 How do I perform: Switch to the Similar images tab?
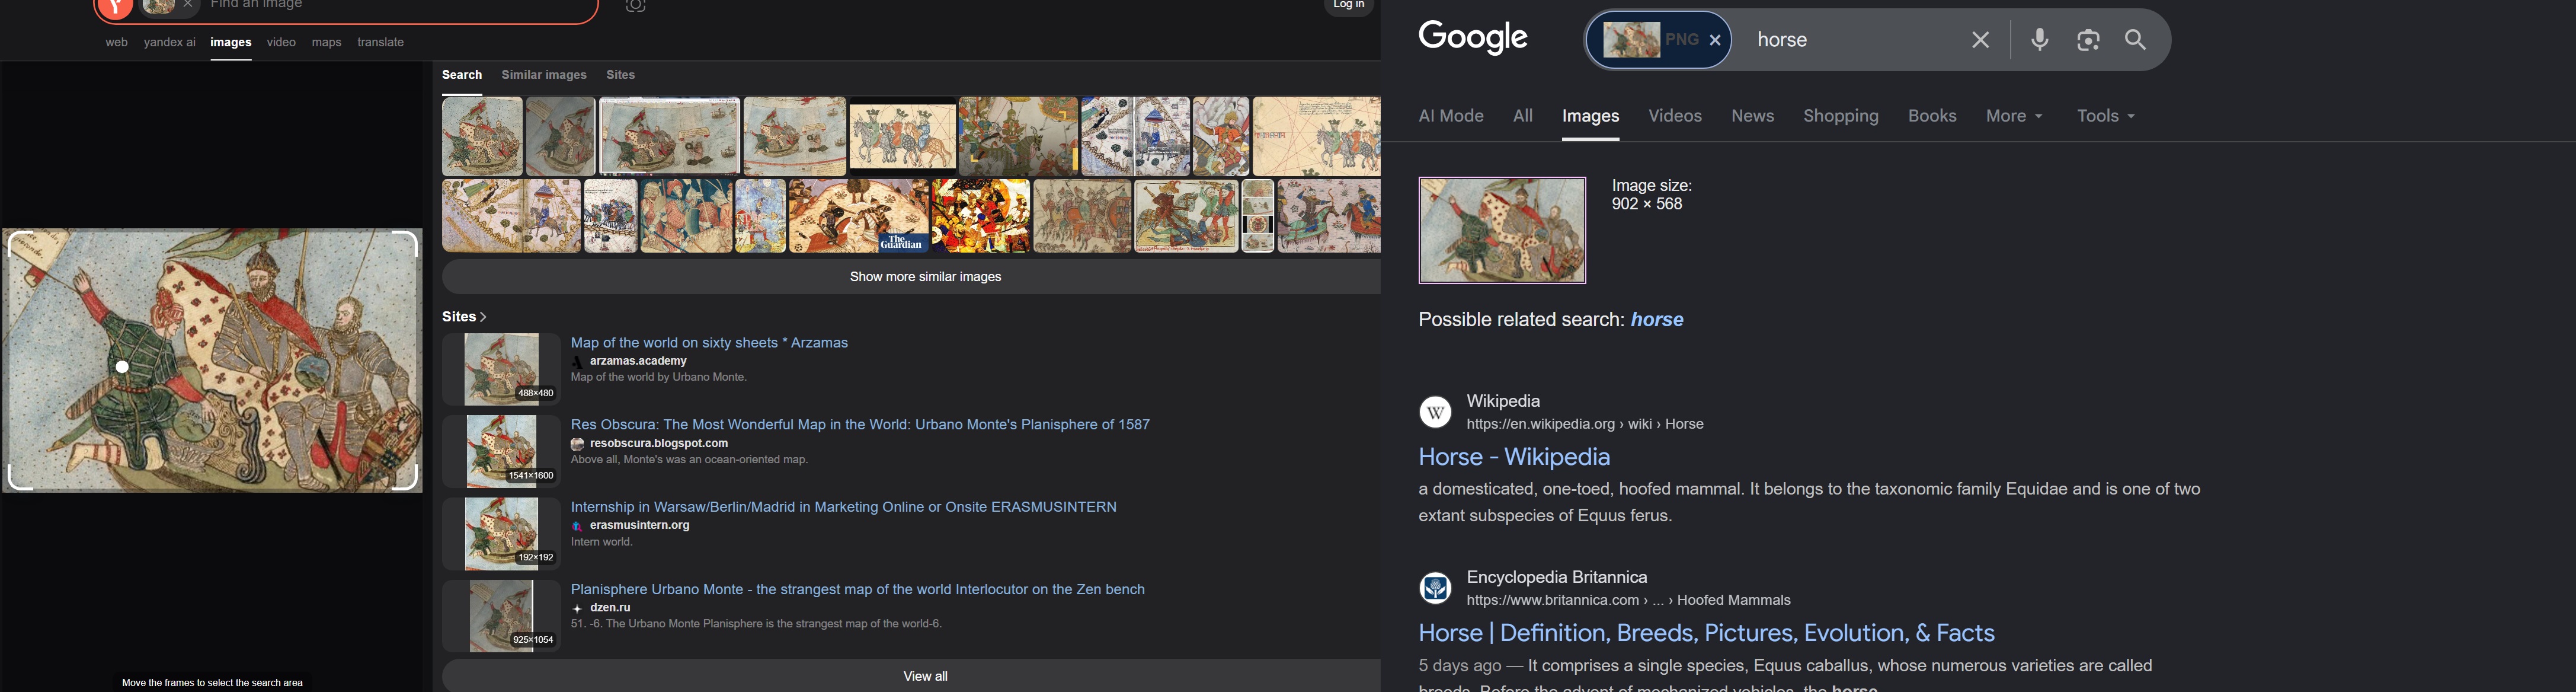pos(543,75)
